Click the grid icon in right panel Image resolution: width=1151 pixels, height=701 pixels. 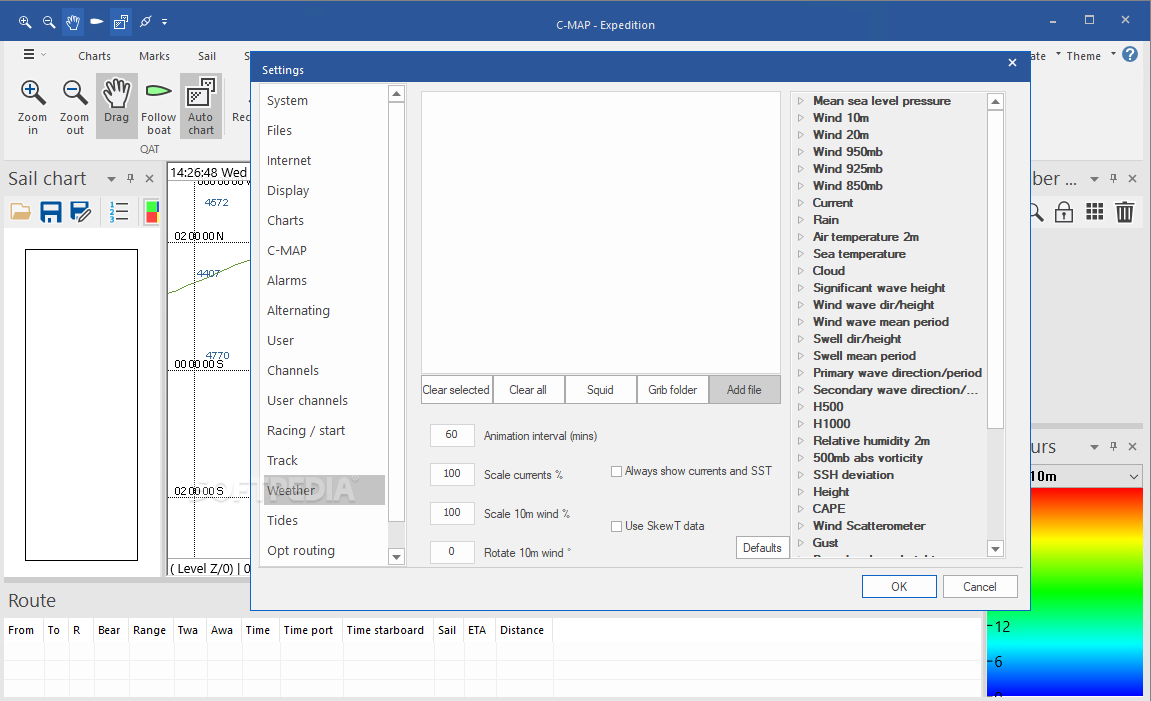[x=1094, y=212]
